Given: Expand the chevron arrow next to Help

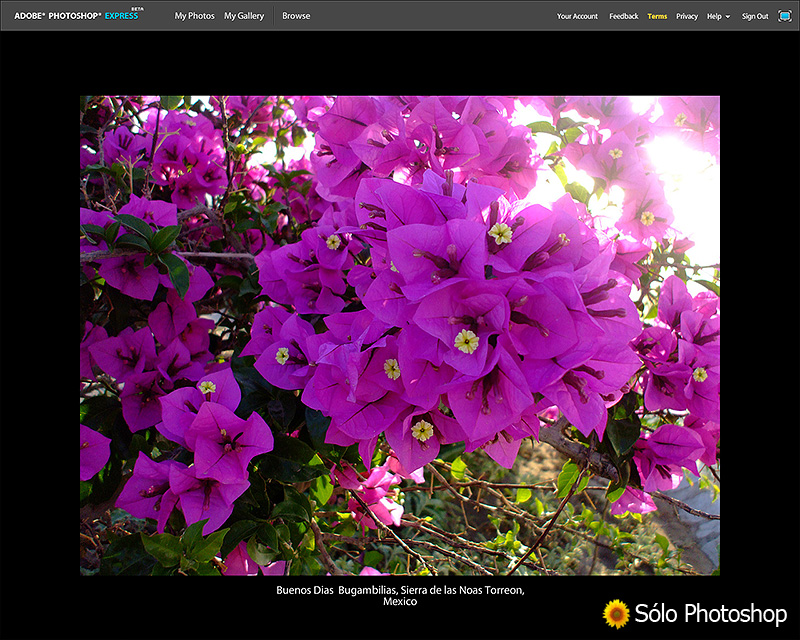Looking at the screenshot, I should (728, 16).
